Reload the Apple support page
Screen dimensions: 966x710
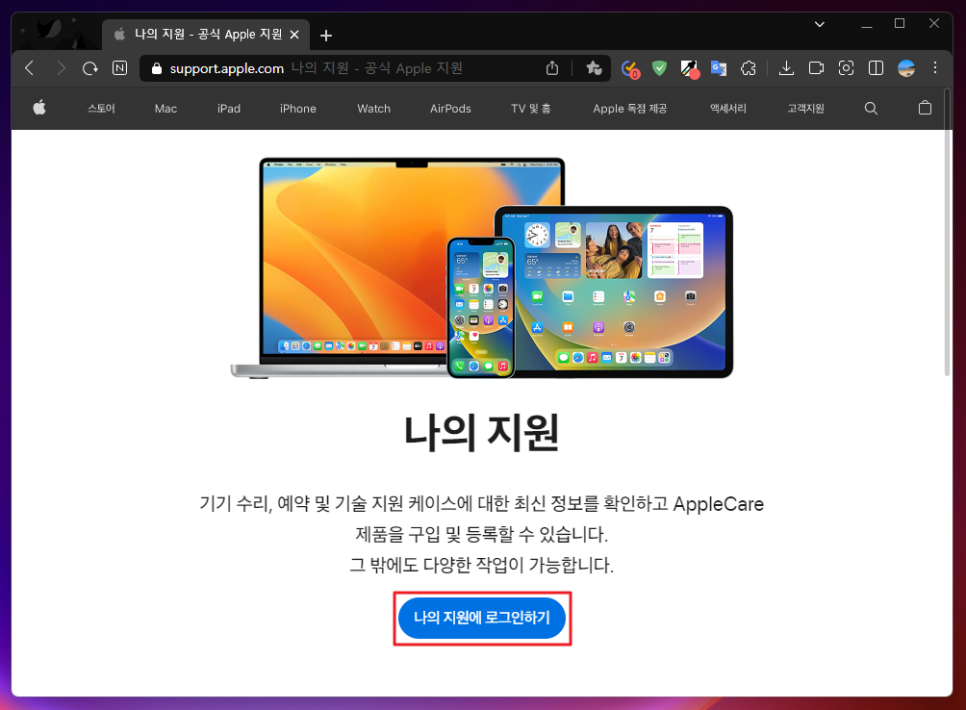point(90,68)
